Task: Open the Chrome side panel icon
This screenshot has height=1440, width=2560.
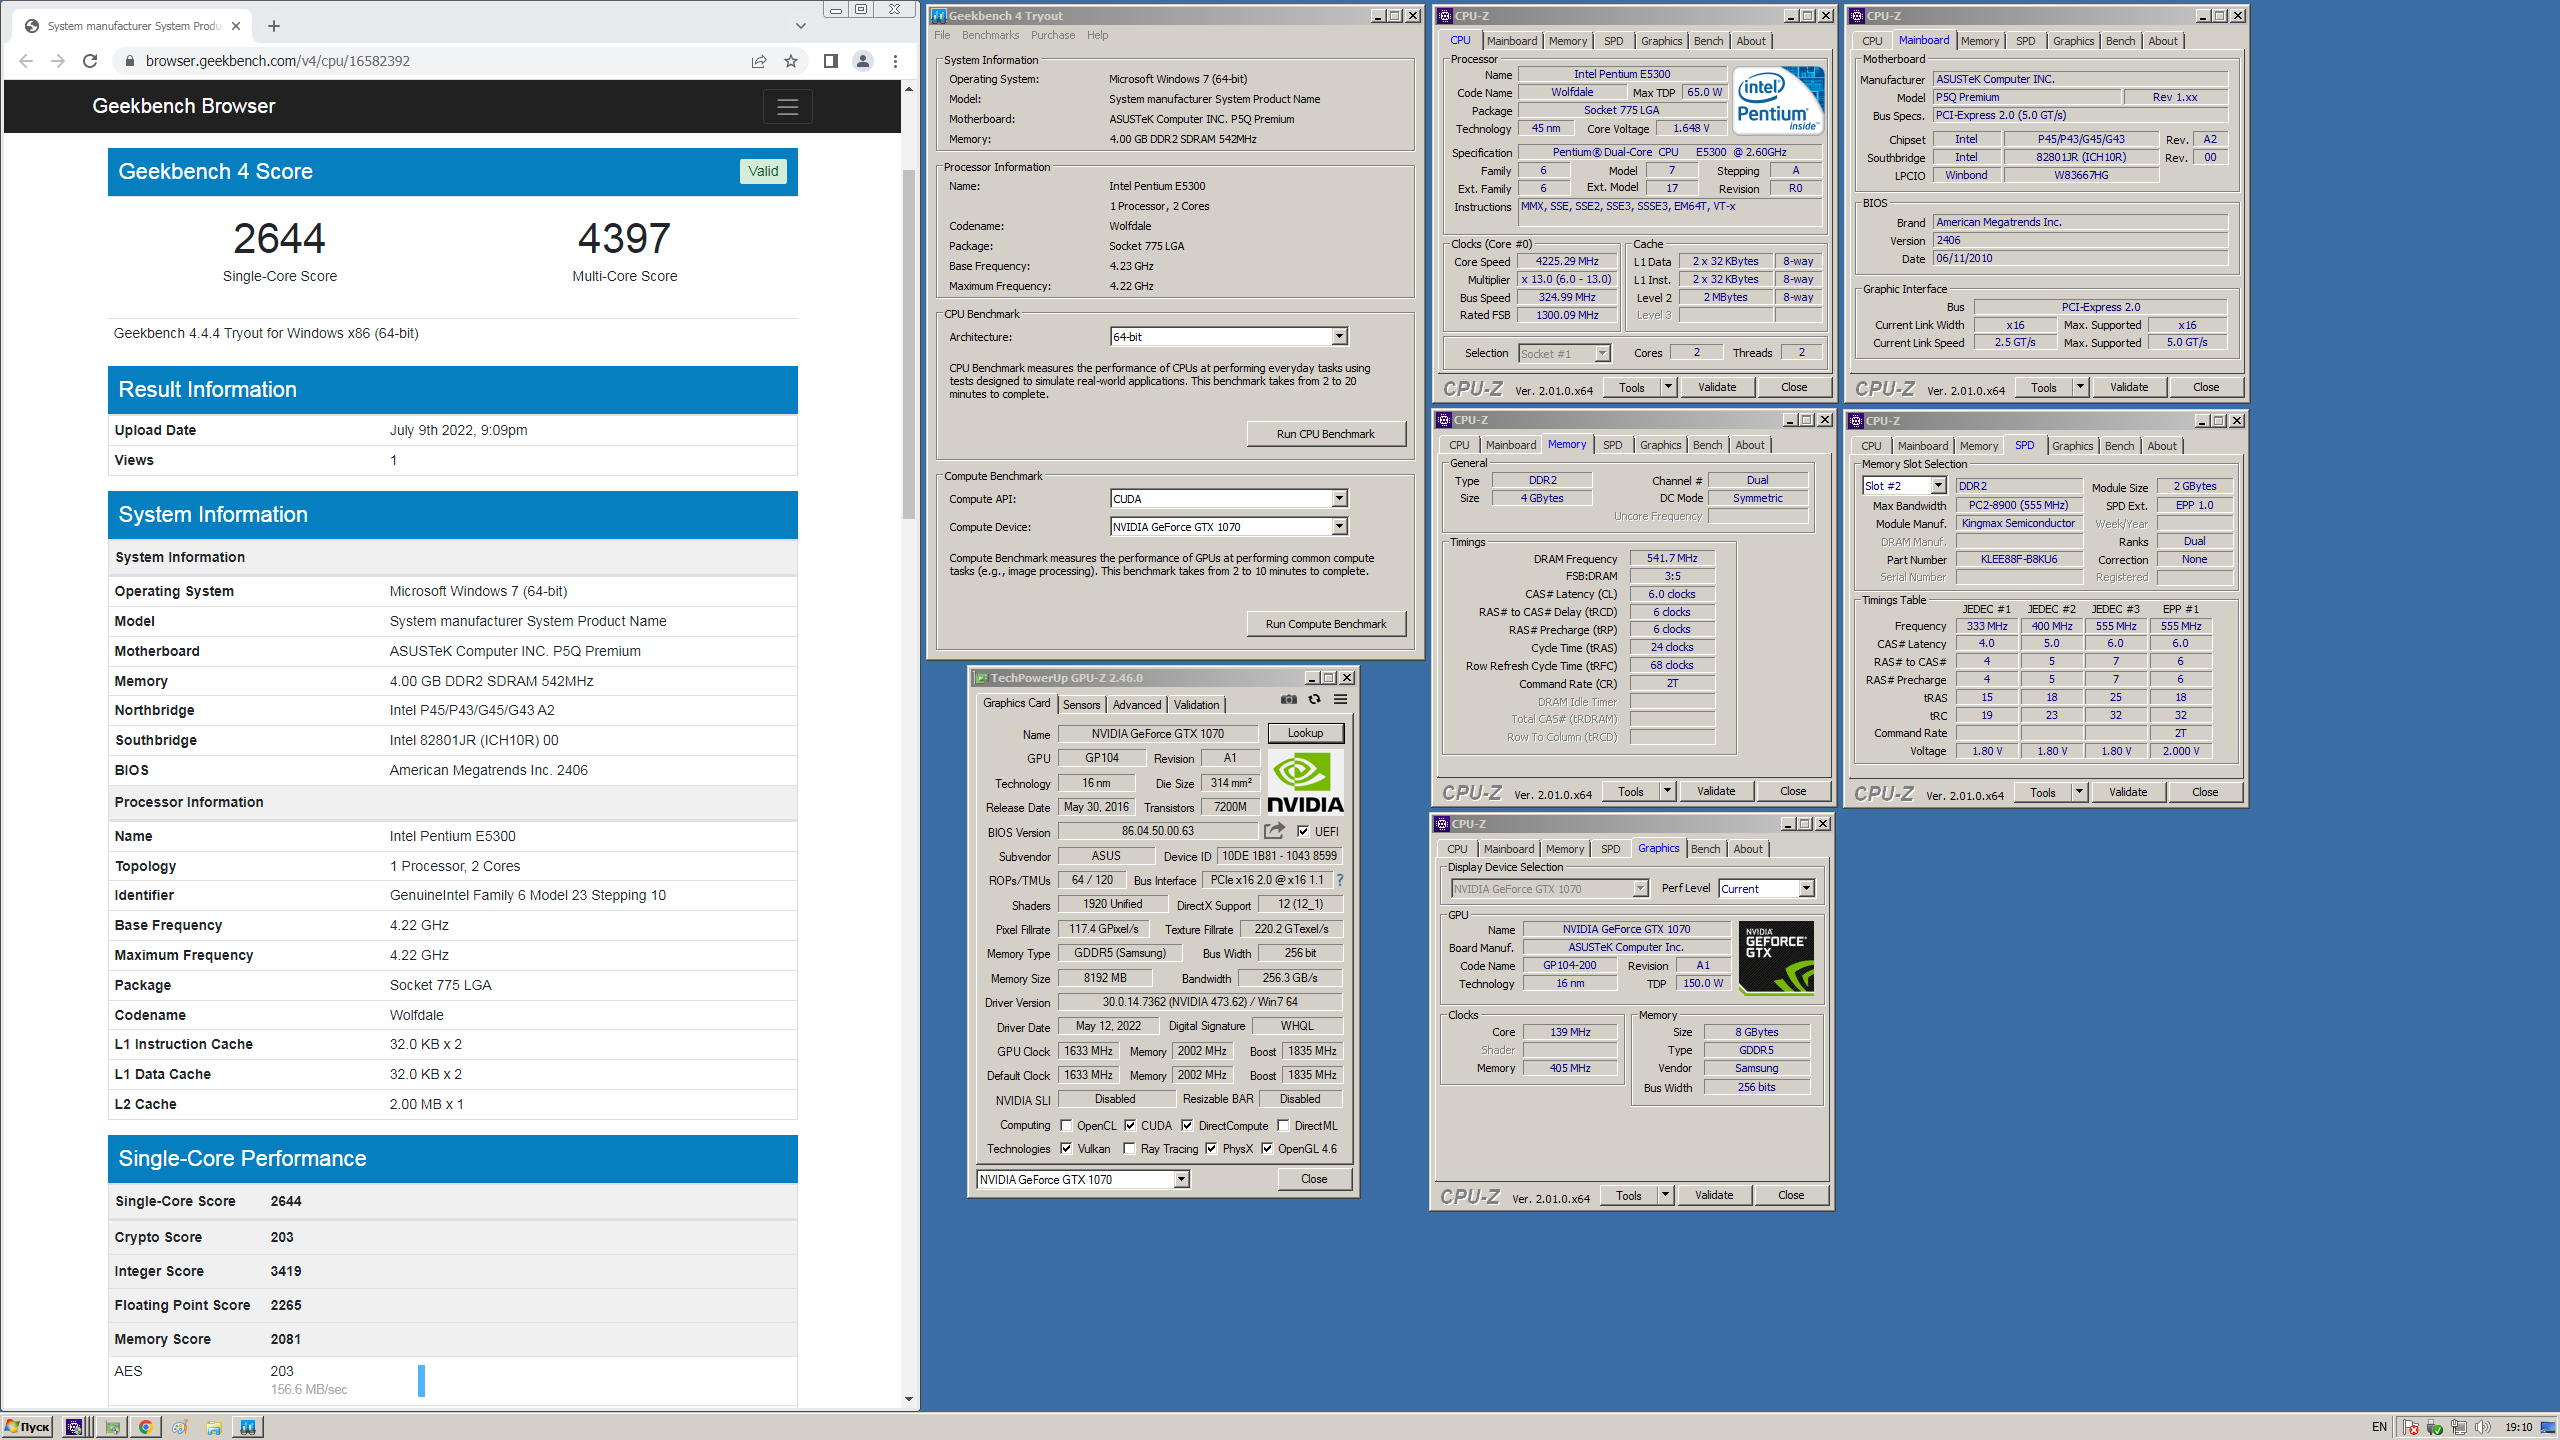Action: point(830,61)
